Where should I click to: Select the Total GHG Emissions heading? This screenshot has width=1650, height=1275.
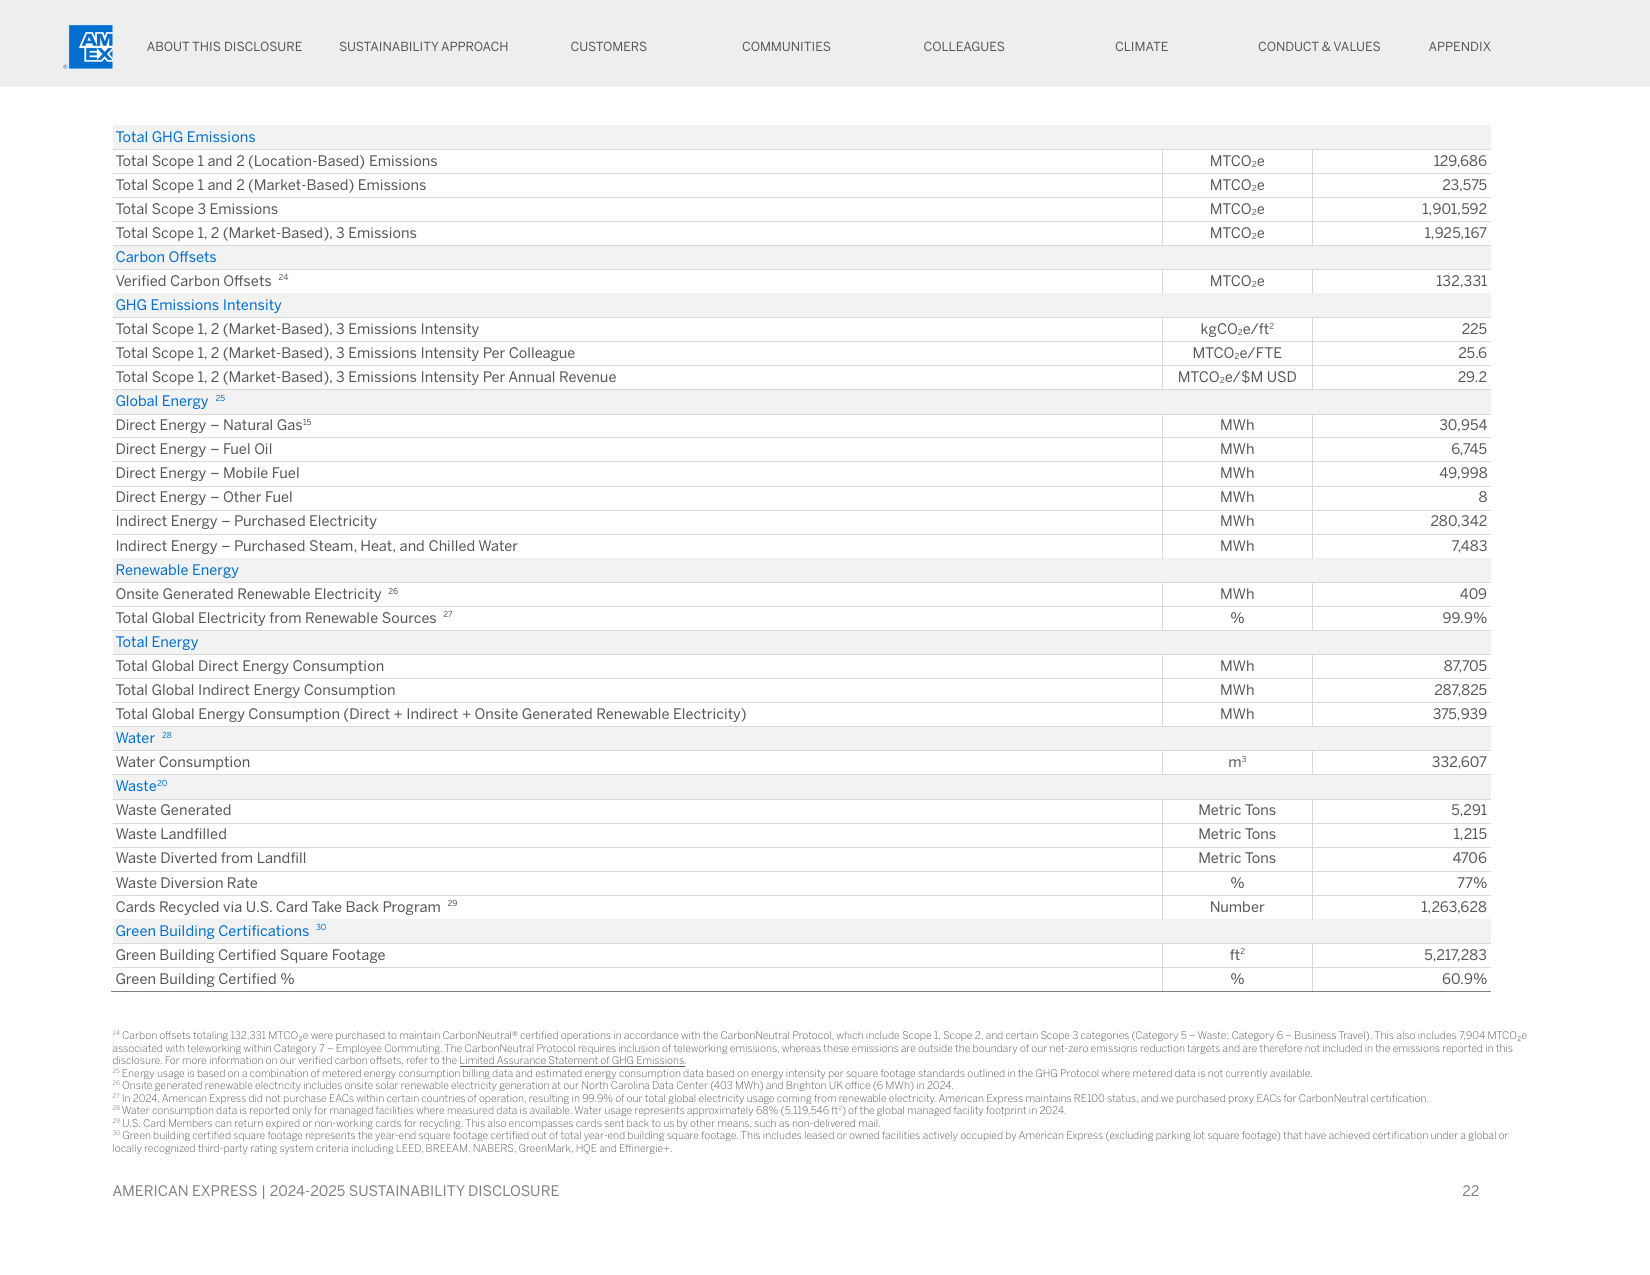coord(185,137)
